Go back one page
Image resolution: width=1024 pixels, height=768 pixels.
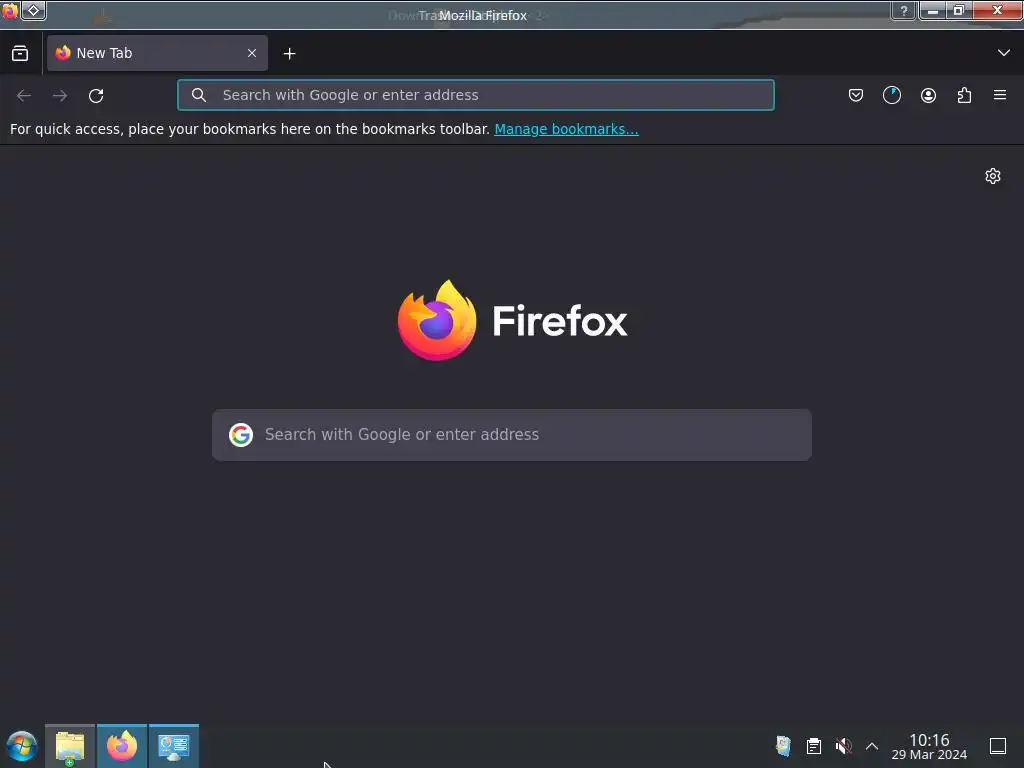24,95
